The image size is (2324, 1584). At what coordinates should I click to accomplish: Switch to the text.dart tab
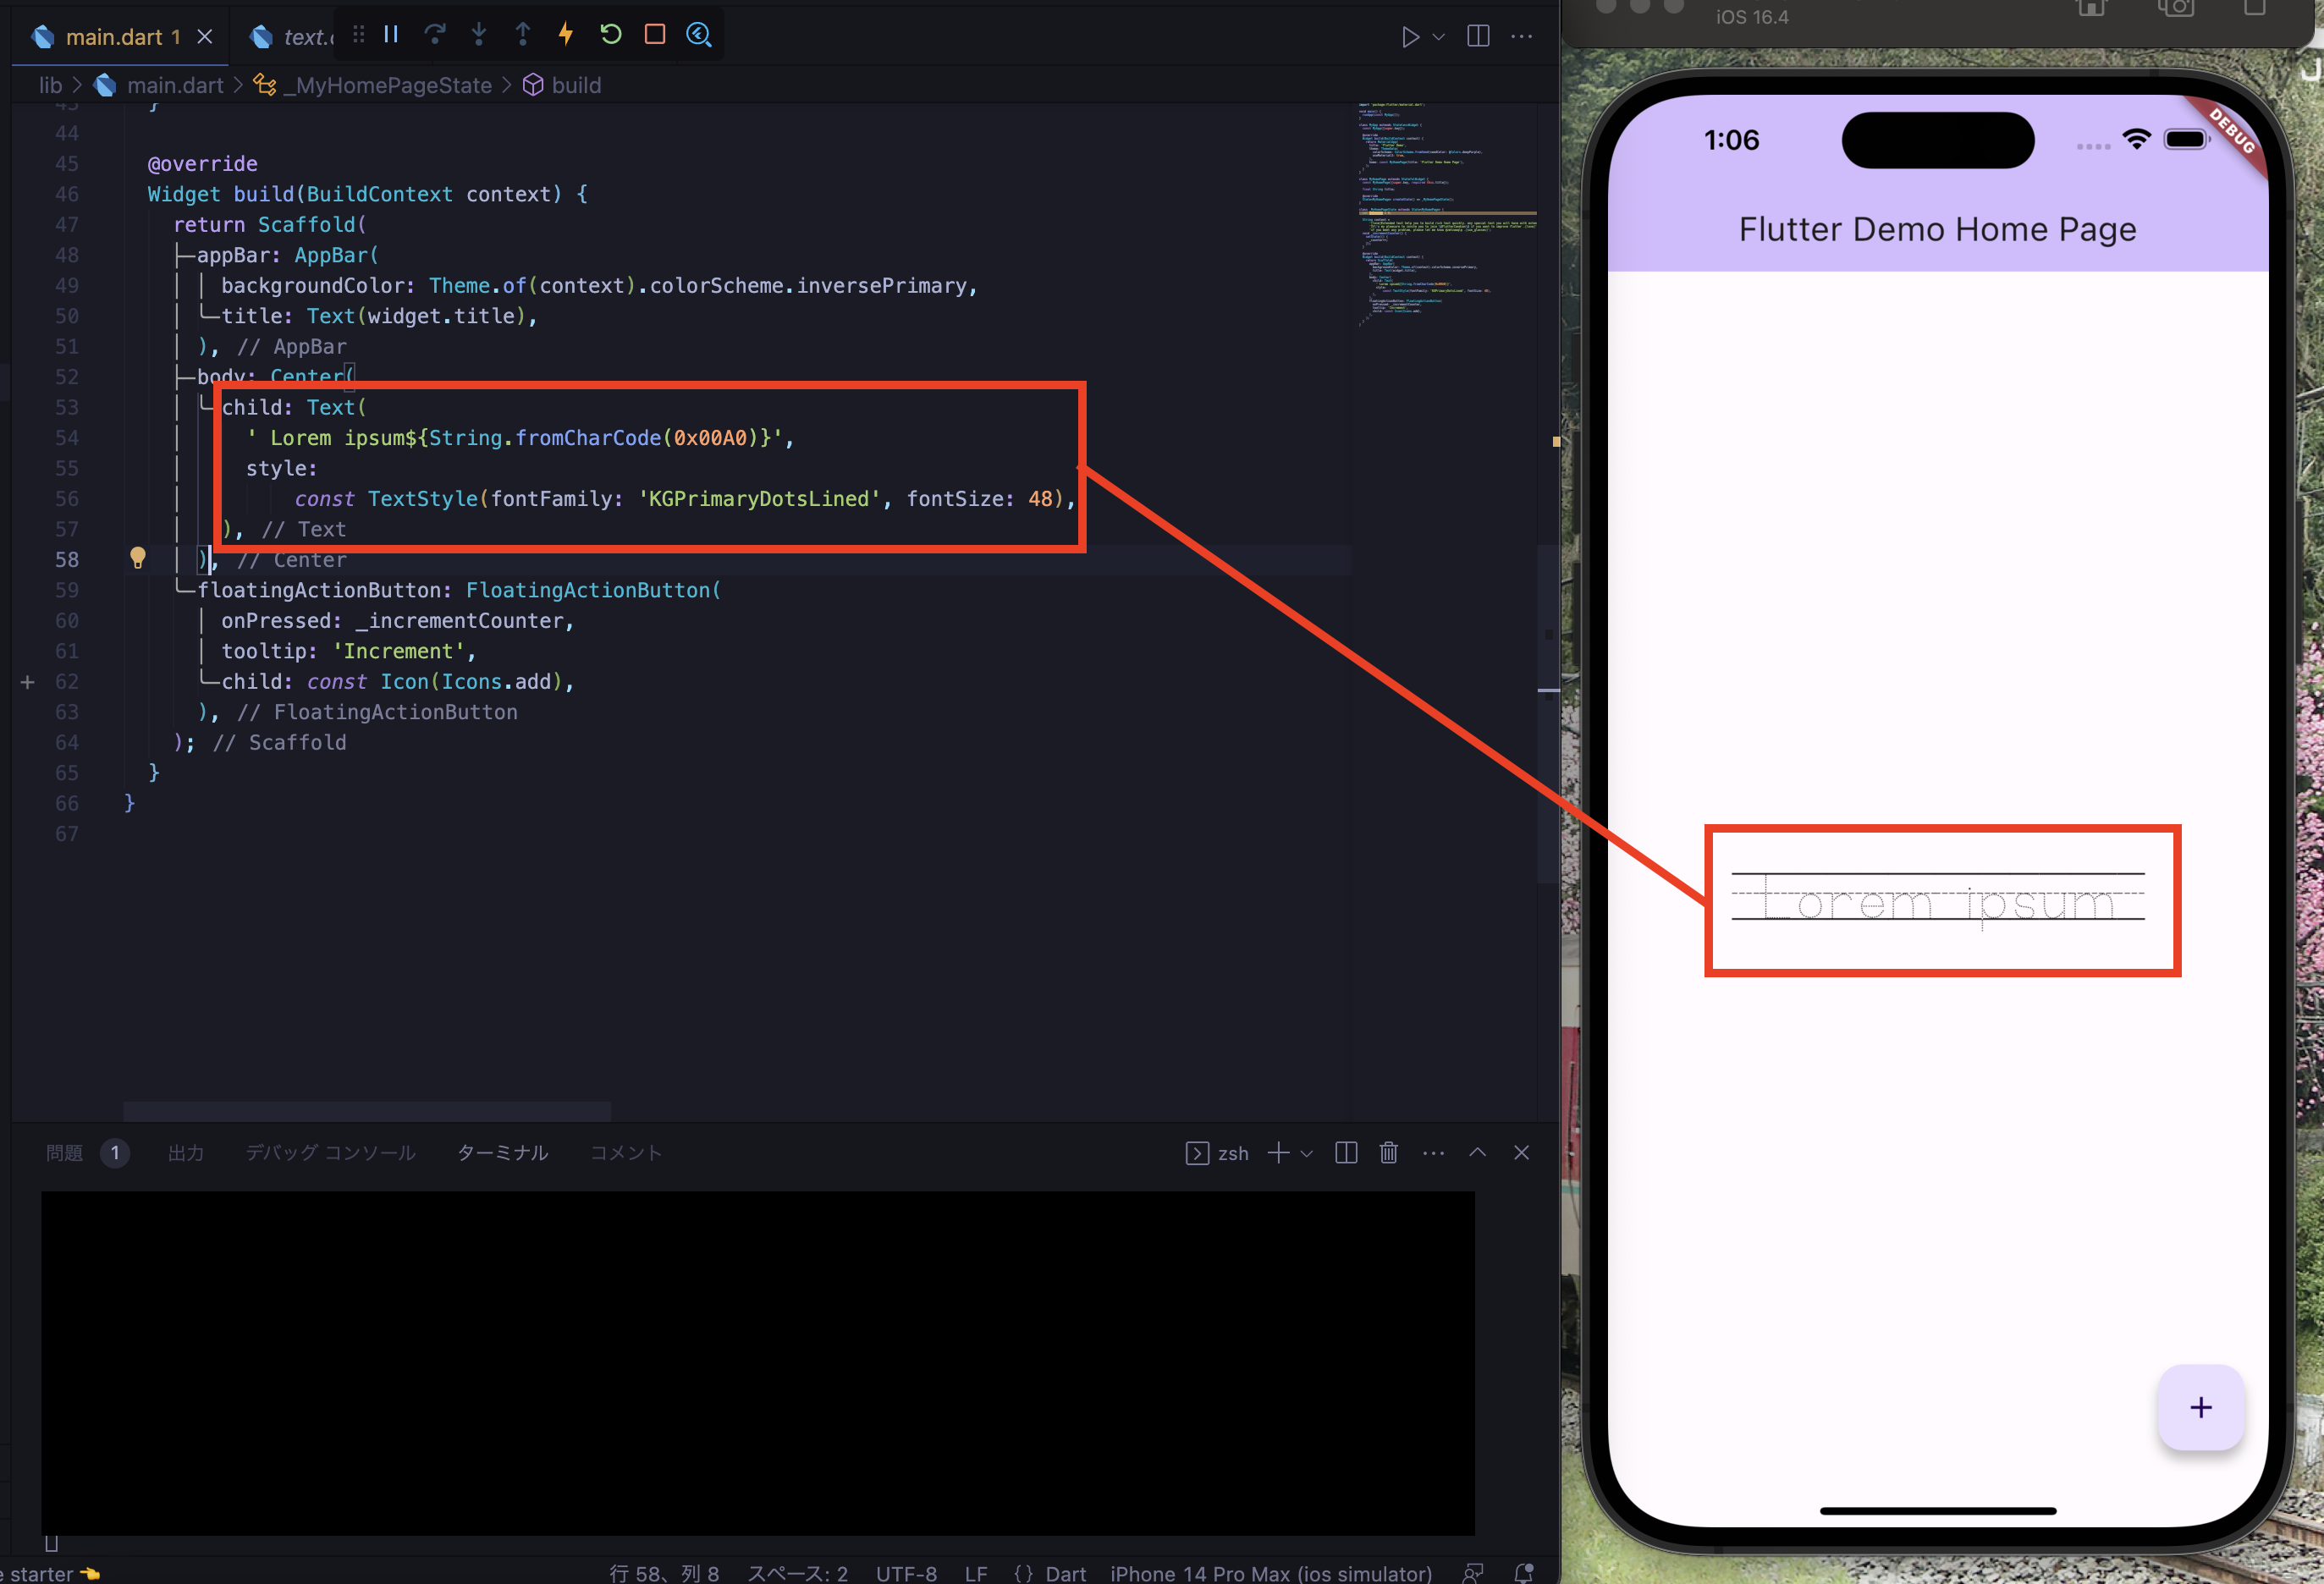click(300, 36)
